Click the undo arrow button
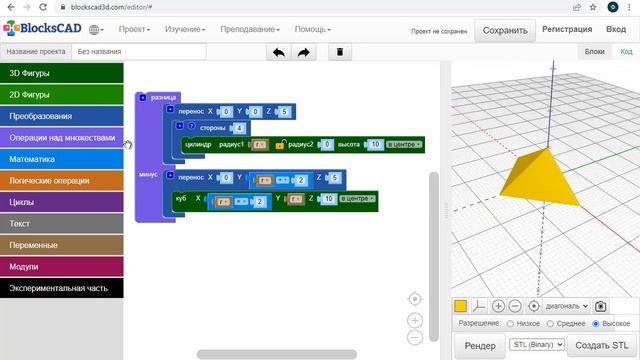The height and width of the screenshot is (360, 640). (x=279, y=52)
